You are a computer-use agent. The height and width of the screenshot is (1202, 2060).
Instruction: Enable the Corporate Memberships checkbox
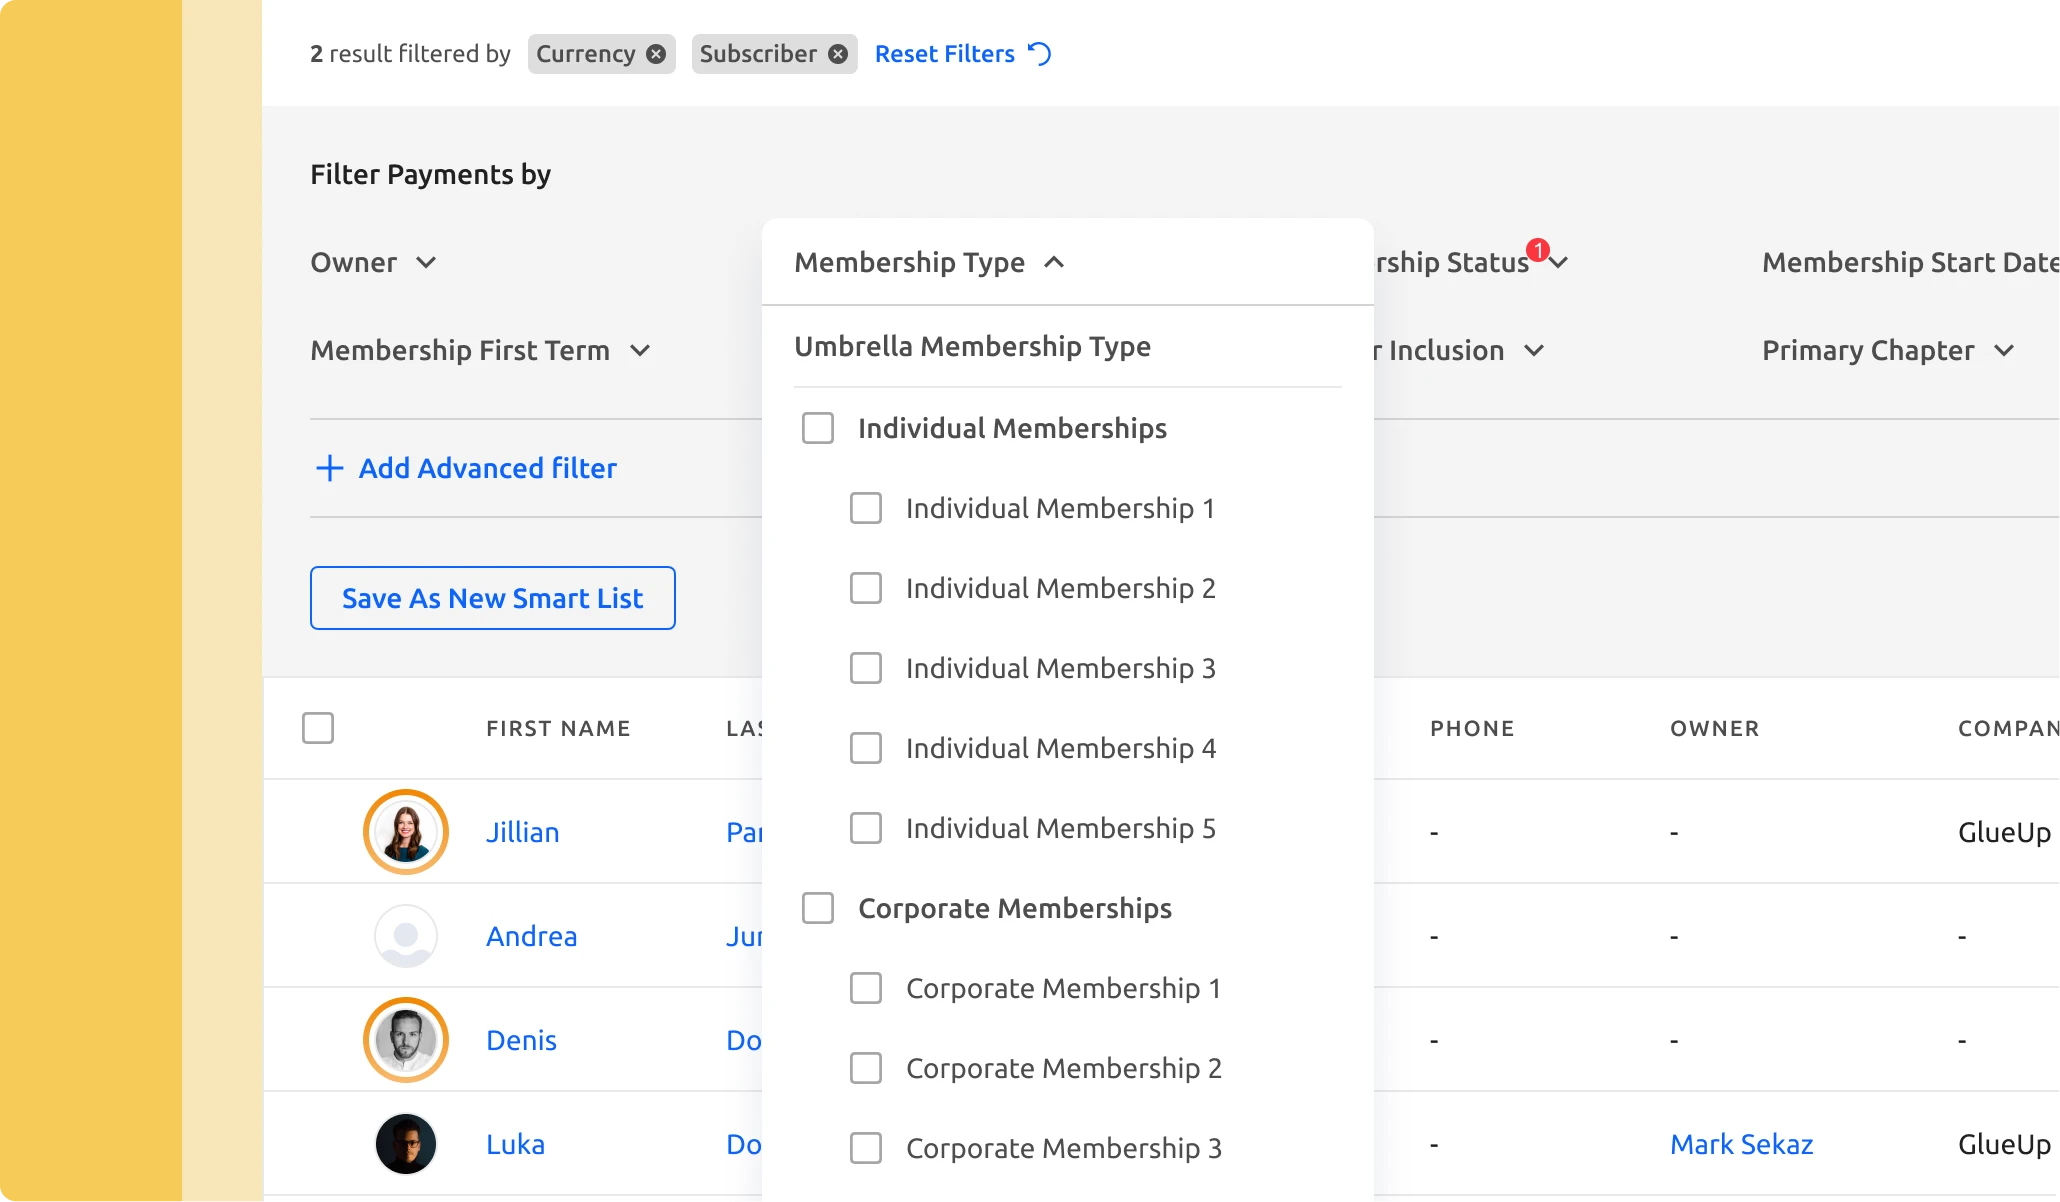(x=817, y=907)
